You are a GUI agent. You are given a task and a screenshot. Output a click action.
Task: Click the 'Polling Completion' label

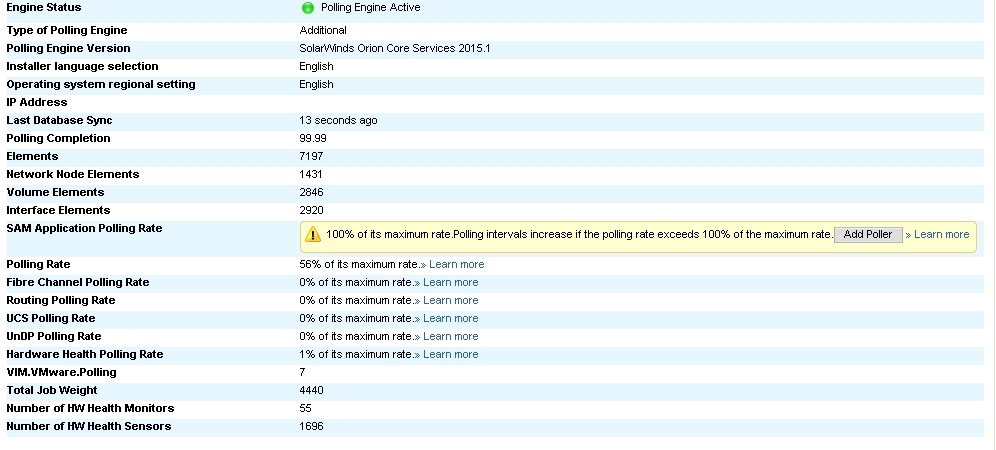tap(58, 139)
